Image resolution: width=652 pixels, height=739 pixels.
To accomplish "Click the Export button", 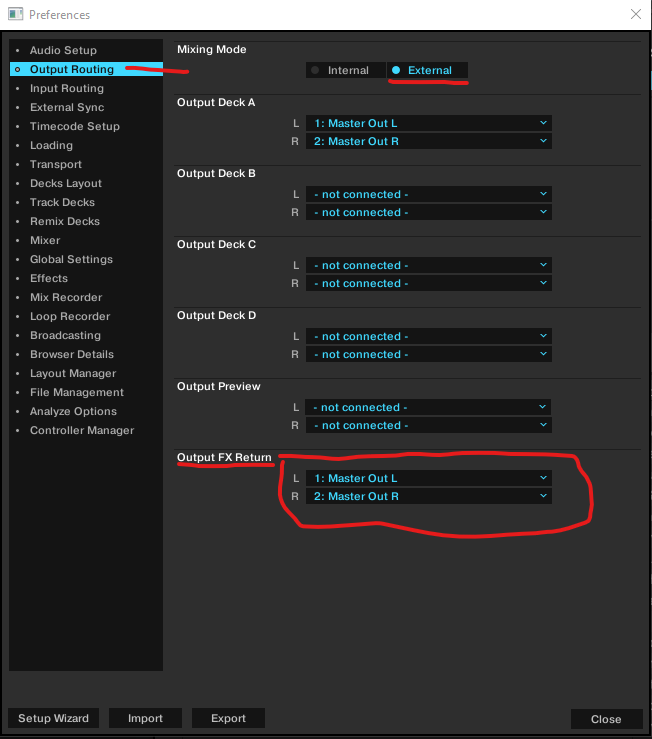I will 228,718.
